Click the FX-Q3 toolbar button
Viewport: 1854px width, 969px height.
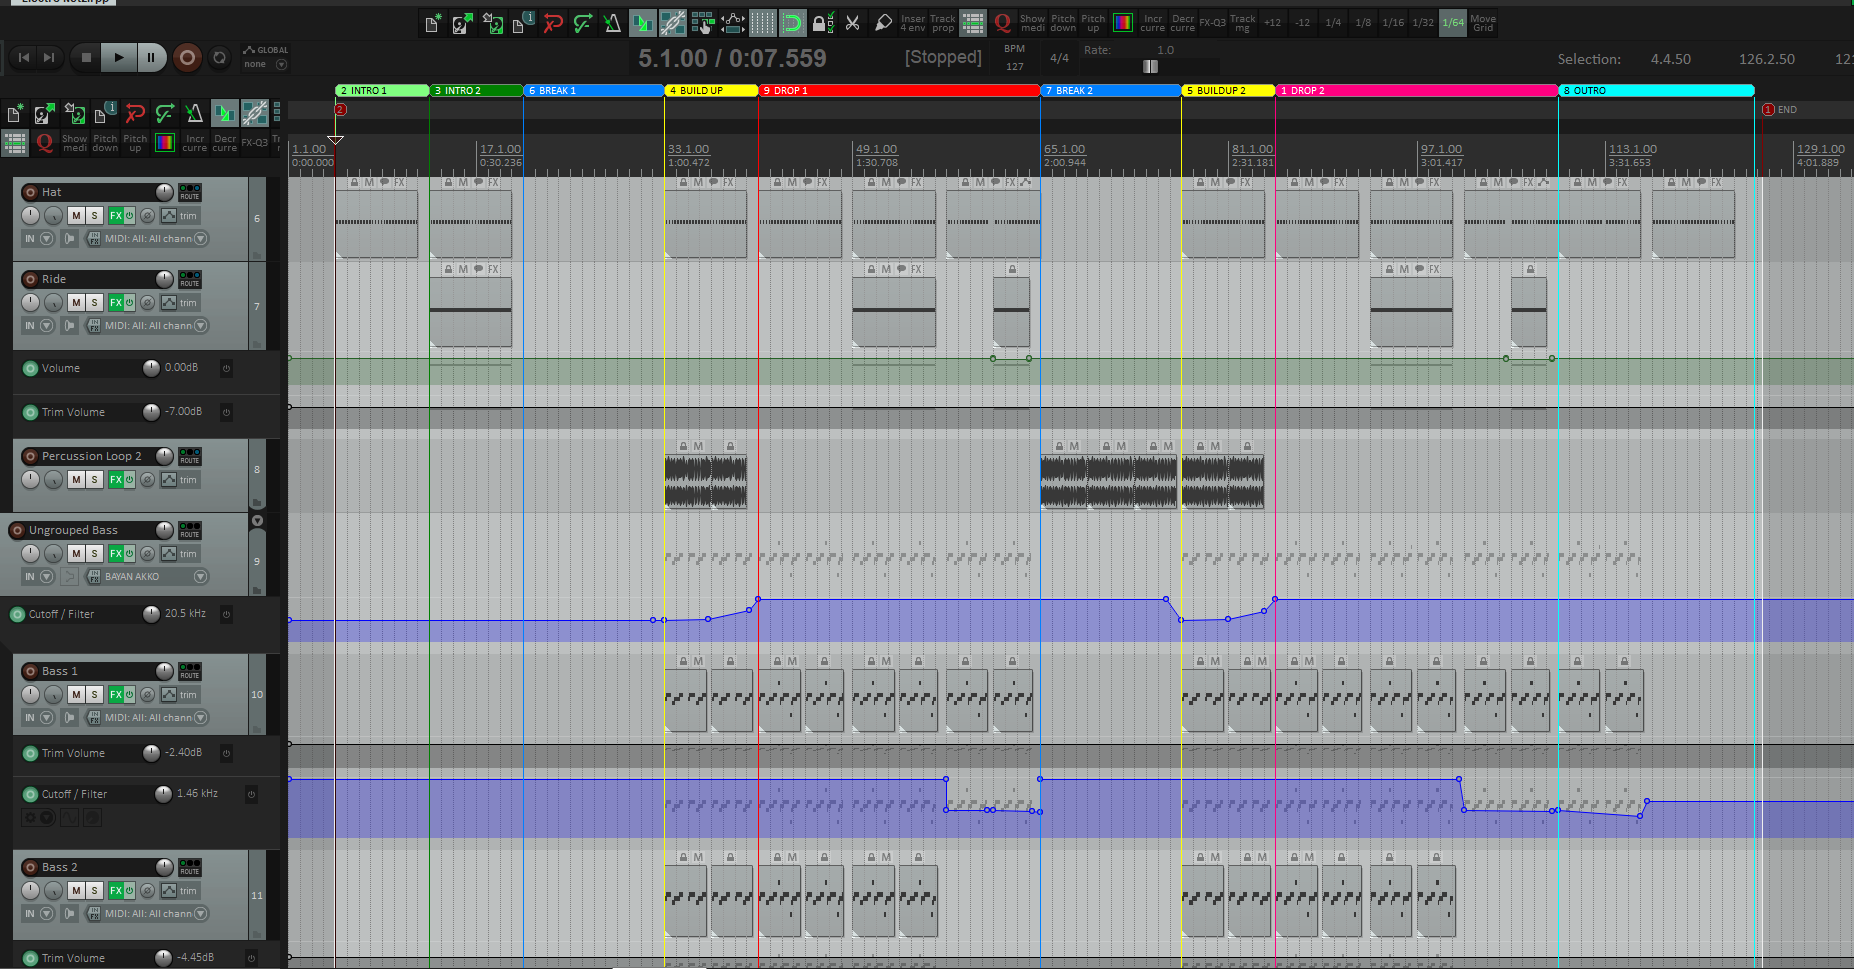coord(1213,23)
